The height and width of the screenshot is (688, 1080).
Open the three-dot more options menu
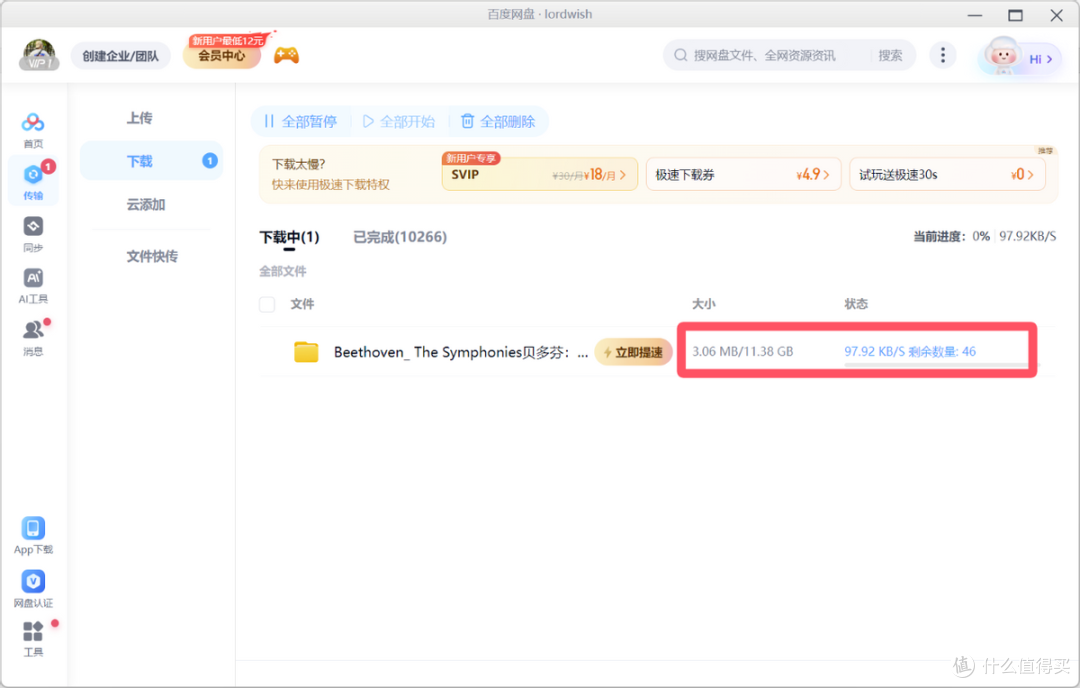tap(943, 55)
